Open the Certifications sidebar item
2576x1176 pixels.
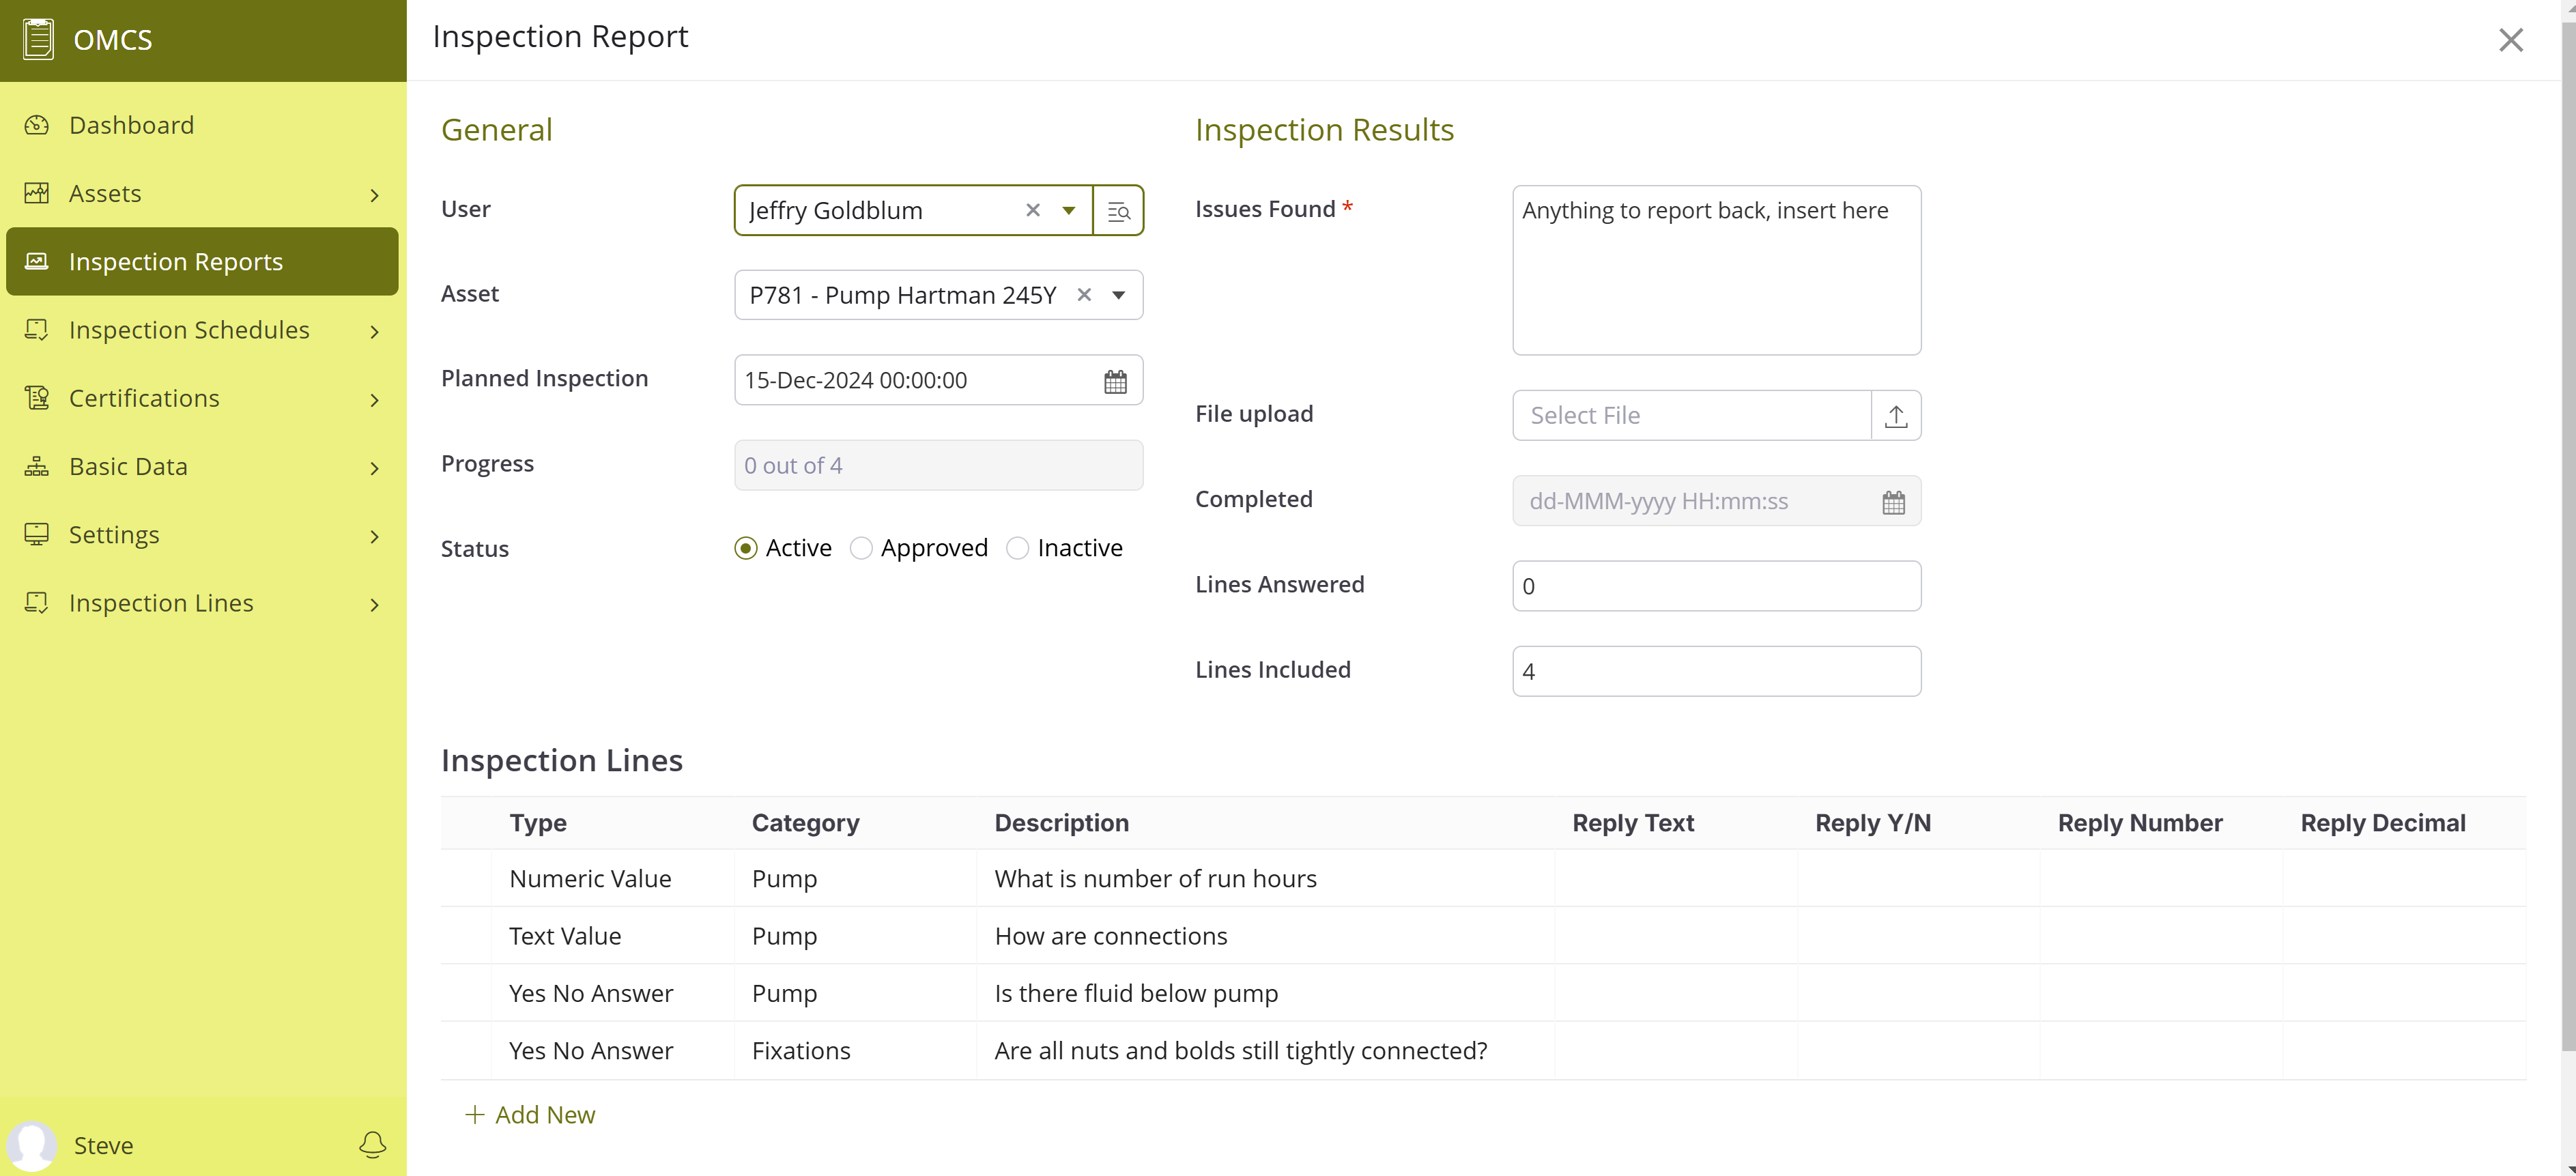[144, 398]
